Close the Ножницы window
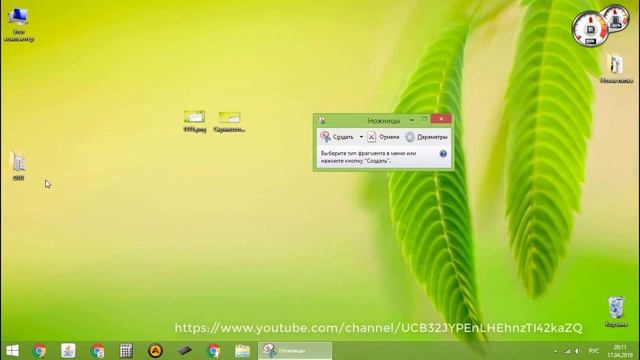The height and width of the screenshot is (360, 640). 441,119
